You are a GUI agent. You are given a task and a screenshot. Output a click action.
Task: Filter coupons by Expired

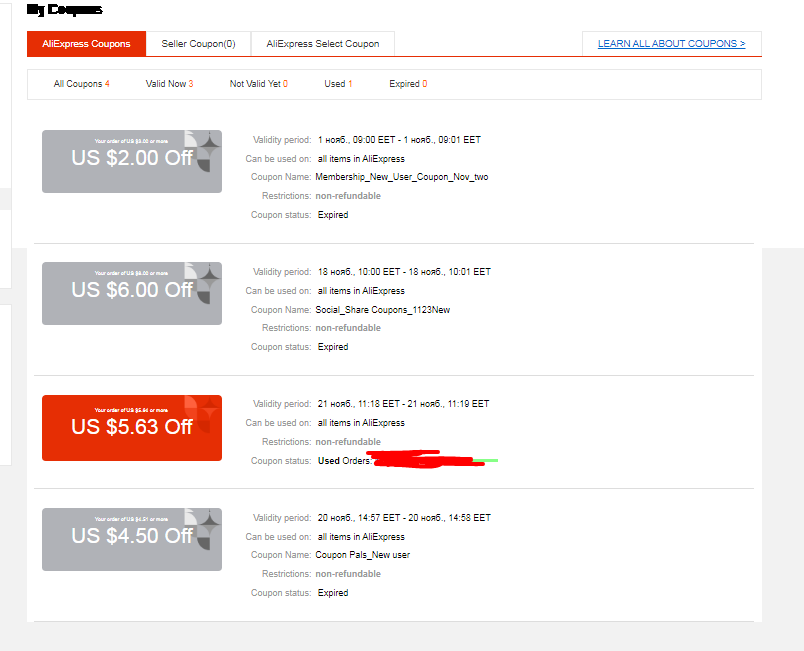(x=408, y=84)
